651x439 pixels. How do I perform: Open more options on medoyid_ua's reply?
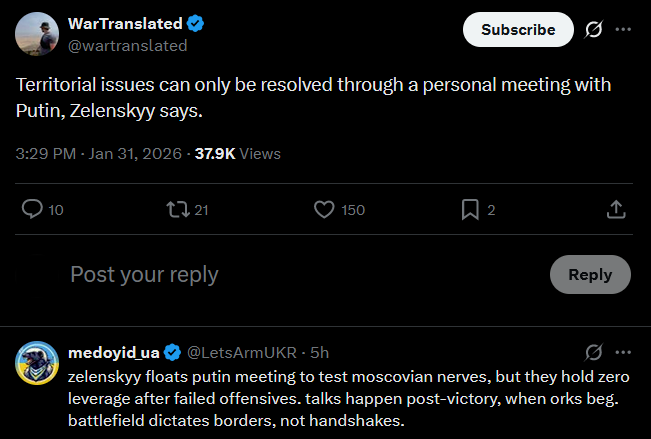[x=623, y=352]
